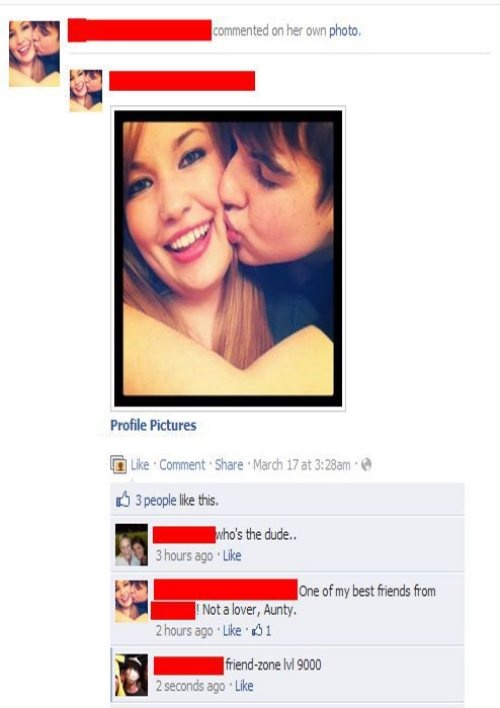Open the large profile avatar at top left

(34, 54)
